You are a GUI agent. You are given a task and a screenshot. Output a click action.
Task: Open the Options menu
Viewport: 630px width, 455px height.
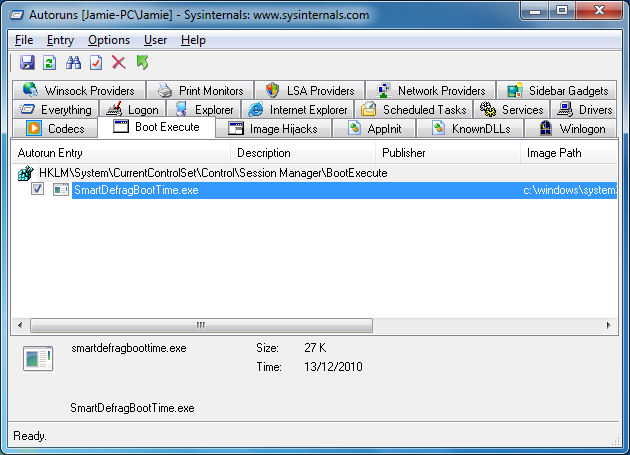tap(109, 40)
